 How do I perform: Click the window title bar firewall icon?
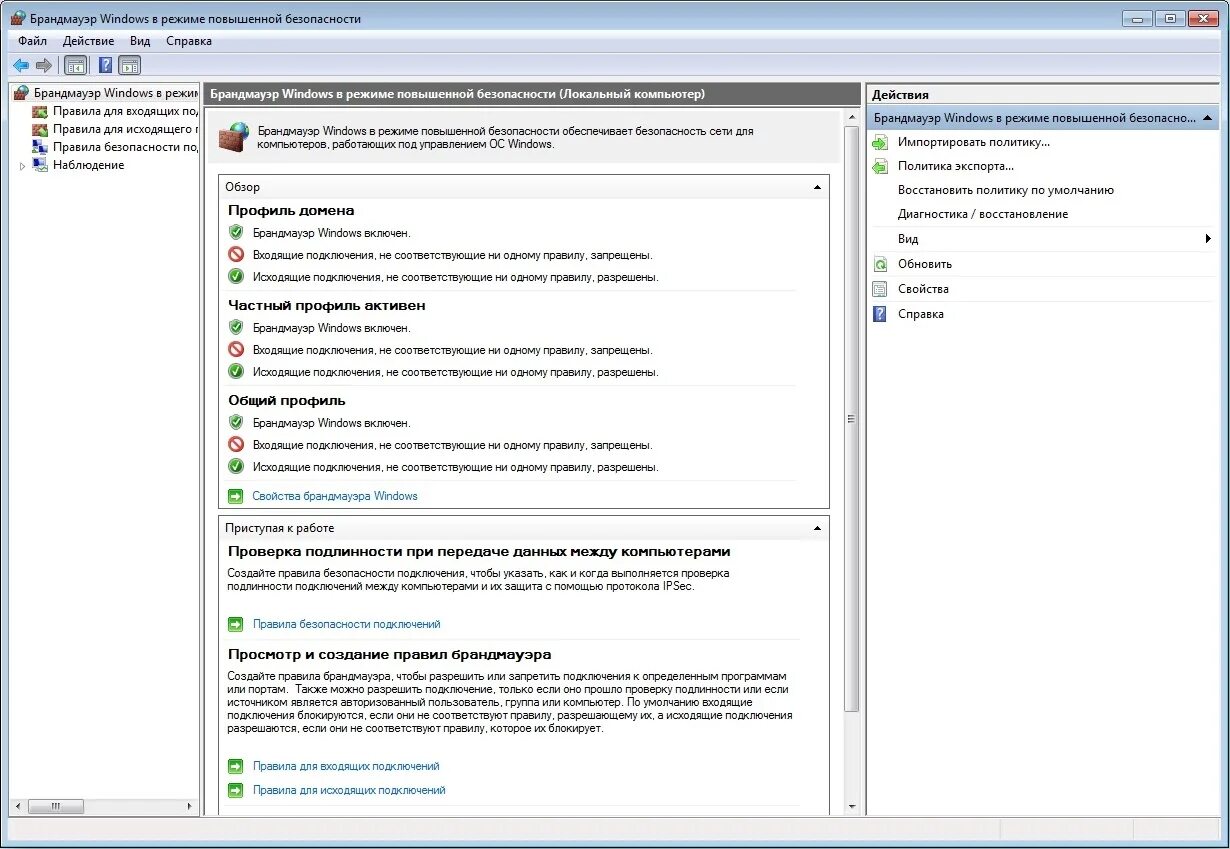tap(18, 18)
